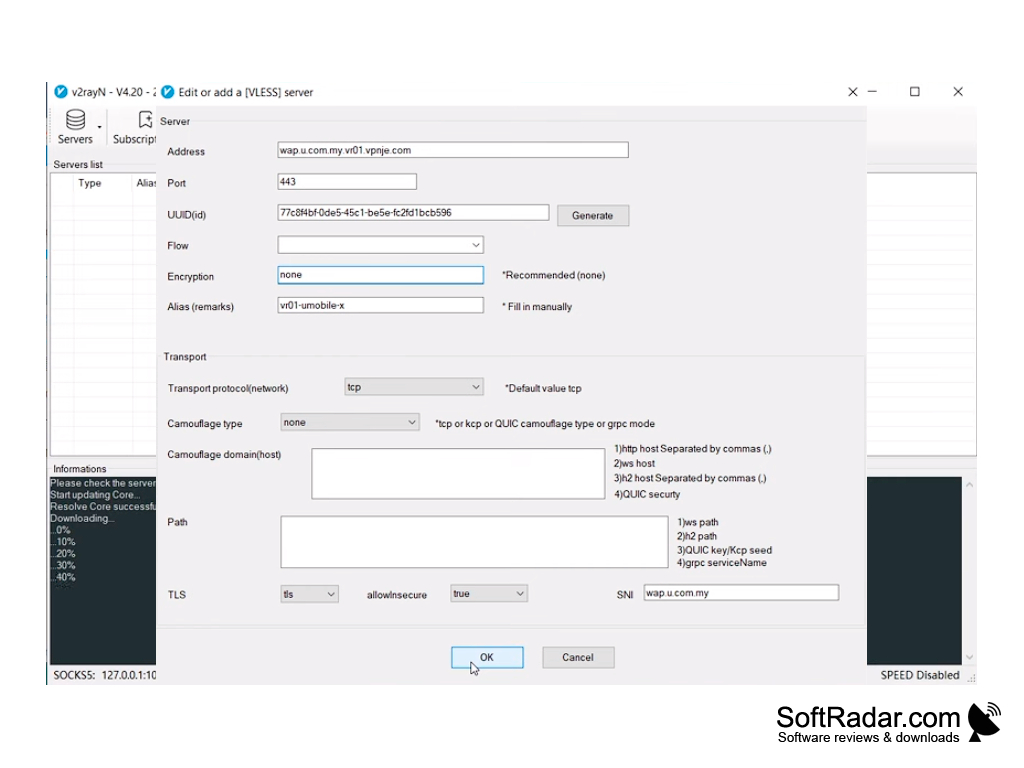Click the VLESS dialog logo icon
Image resolution: width=1024 pixels, height=768 pixels.
click(168, 92)
